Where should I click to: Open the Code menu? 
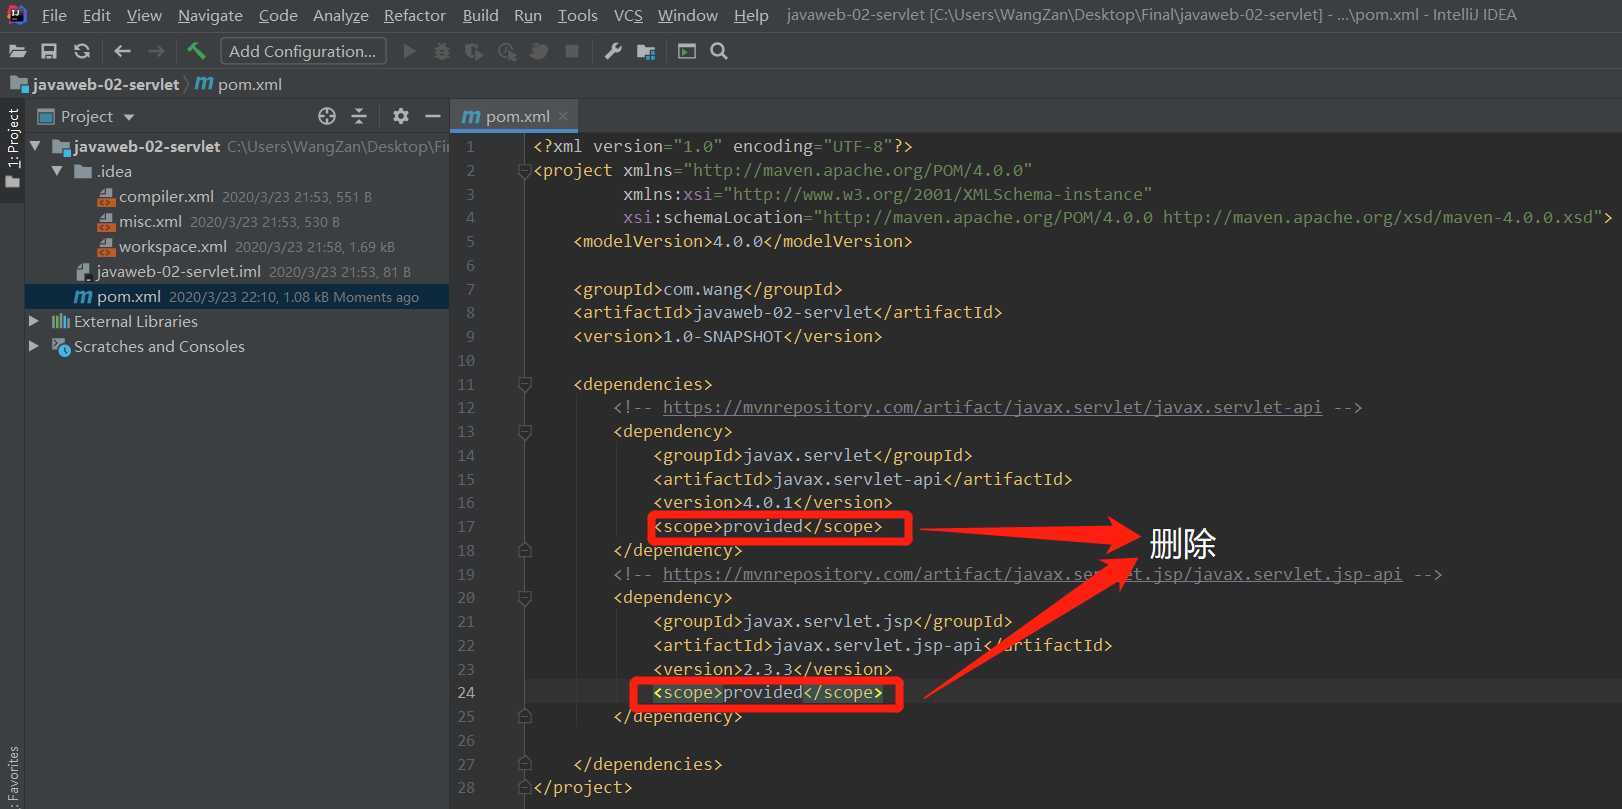coord(278,15)
